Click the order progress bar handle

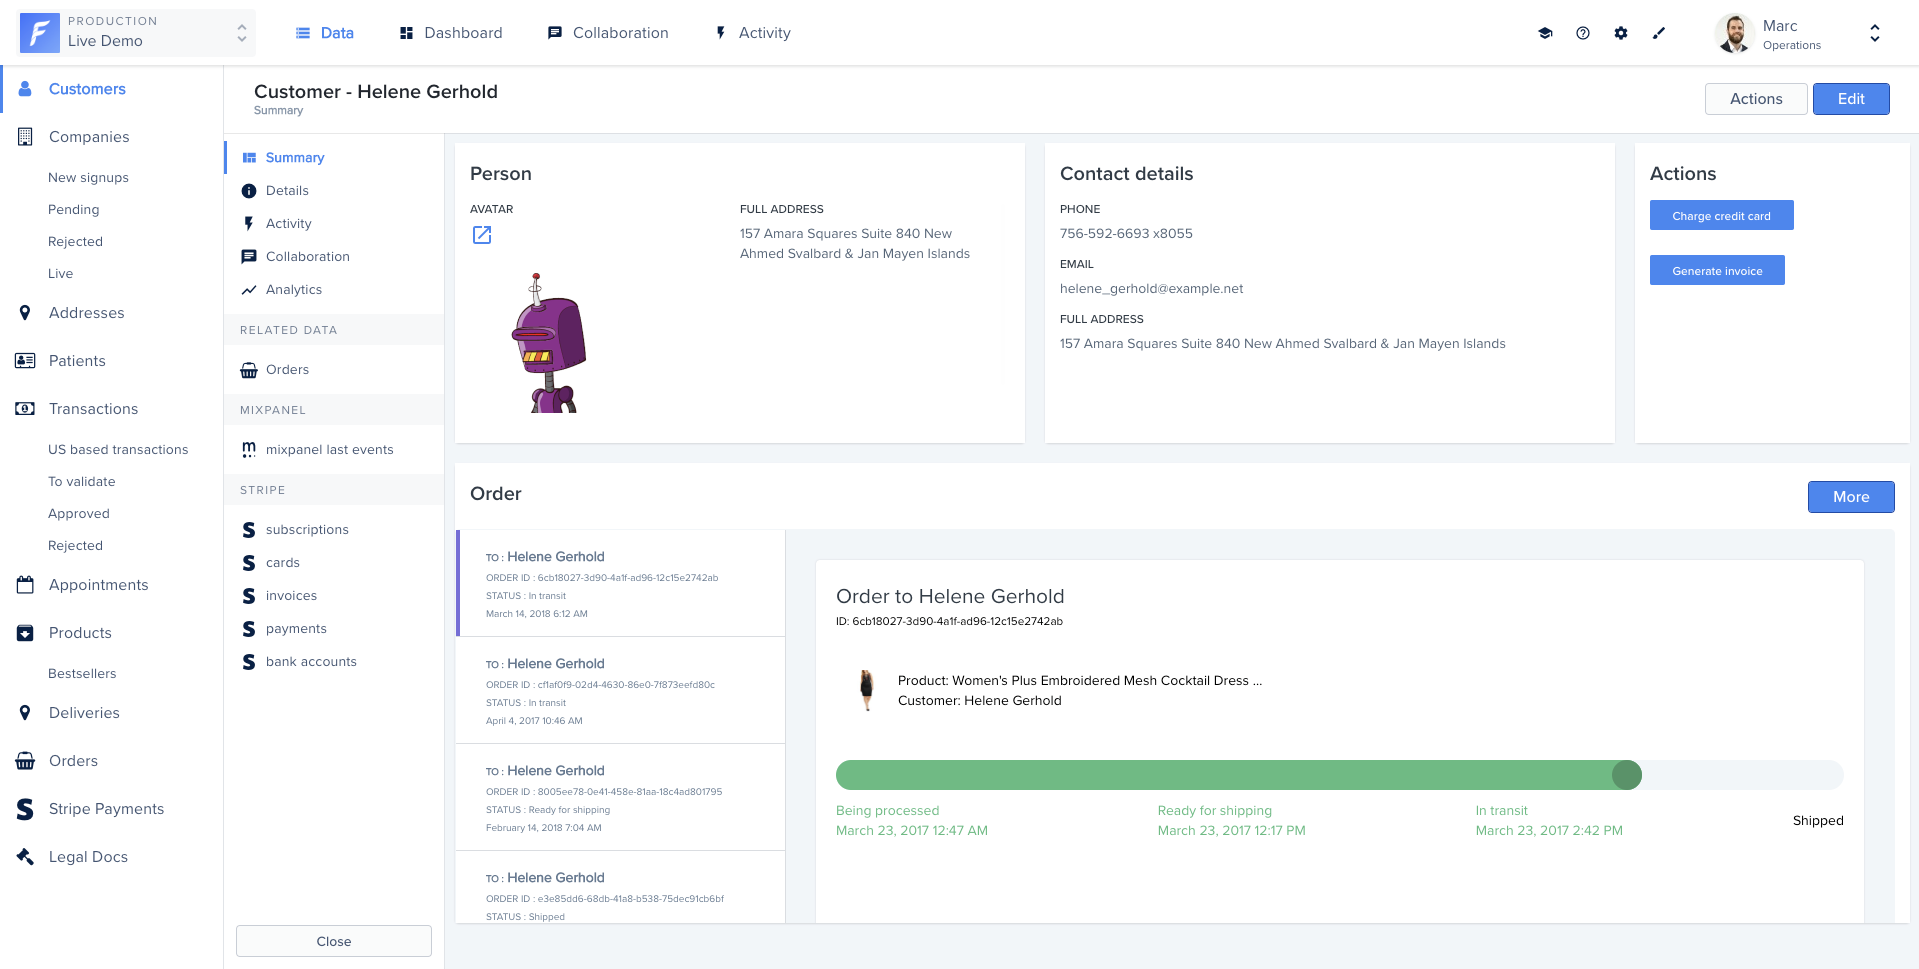point(1627,775)
